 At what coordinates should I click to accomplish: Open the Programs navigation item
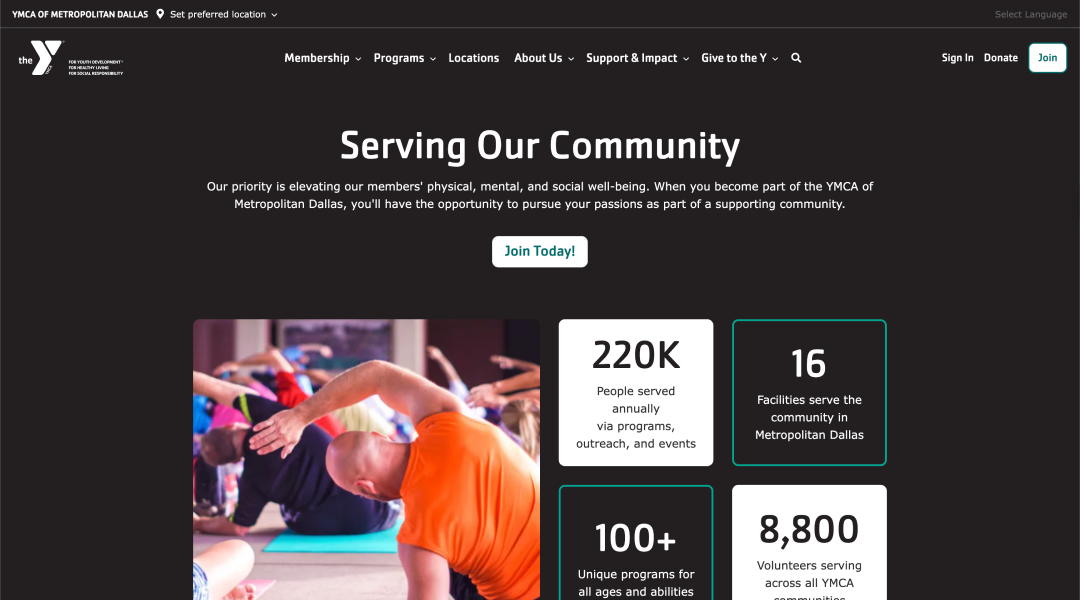[x=399, y=58]
